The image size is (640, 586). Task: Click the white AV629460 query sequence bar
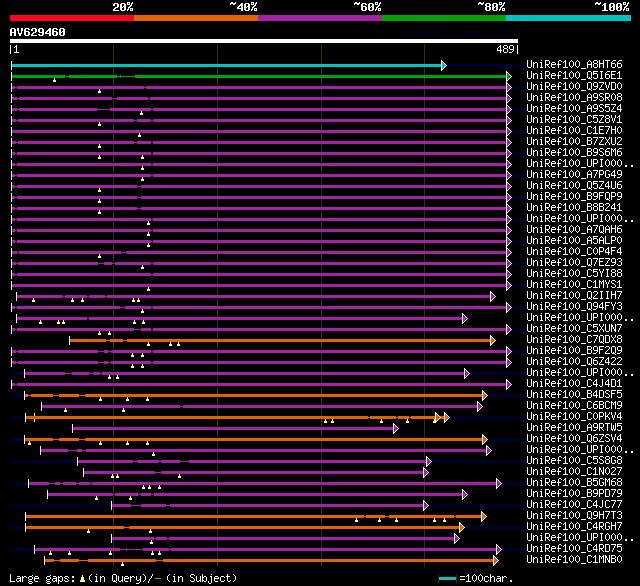coord(264,41)
